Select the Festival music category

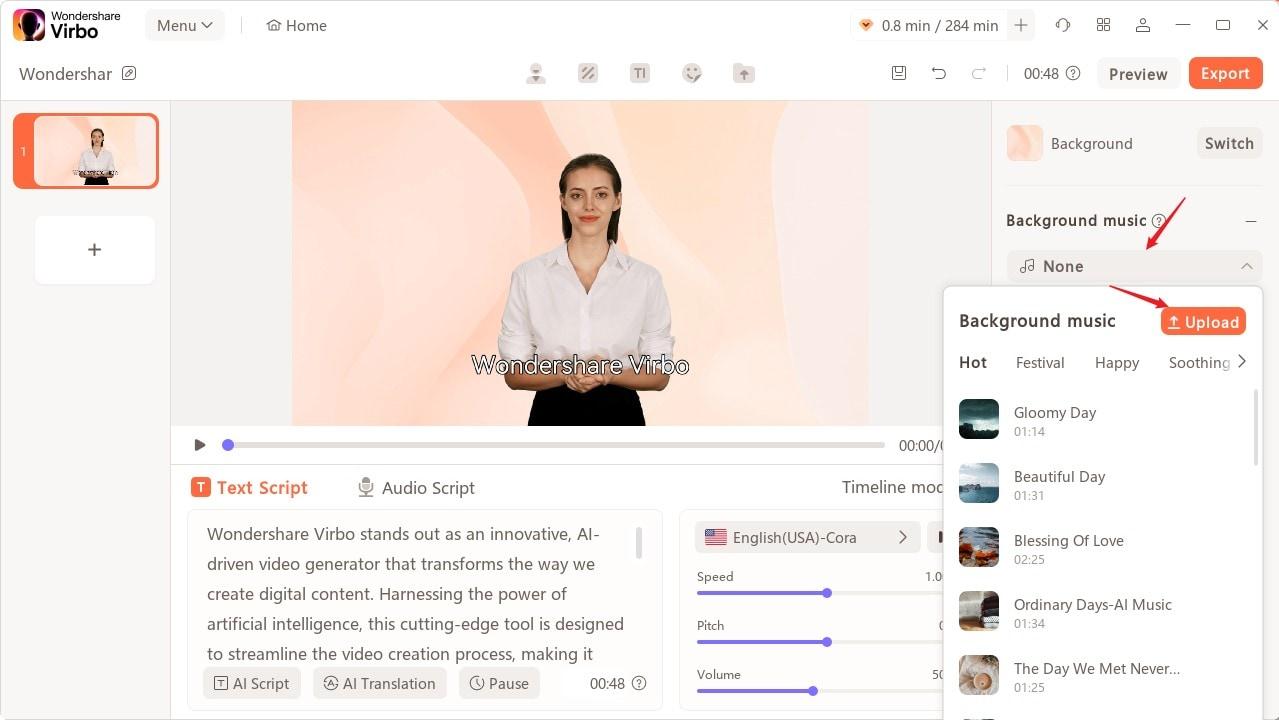[1040, 363]
